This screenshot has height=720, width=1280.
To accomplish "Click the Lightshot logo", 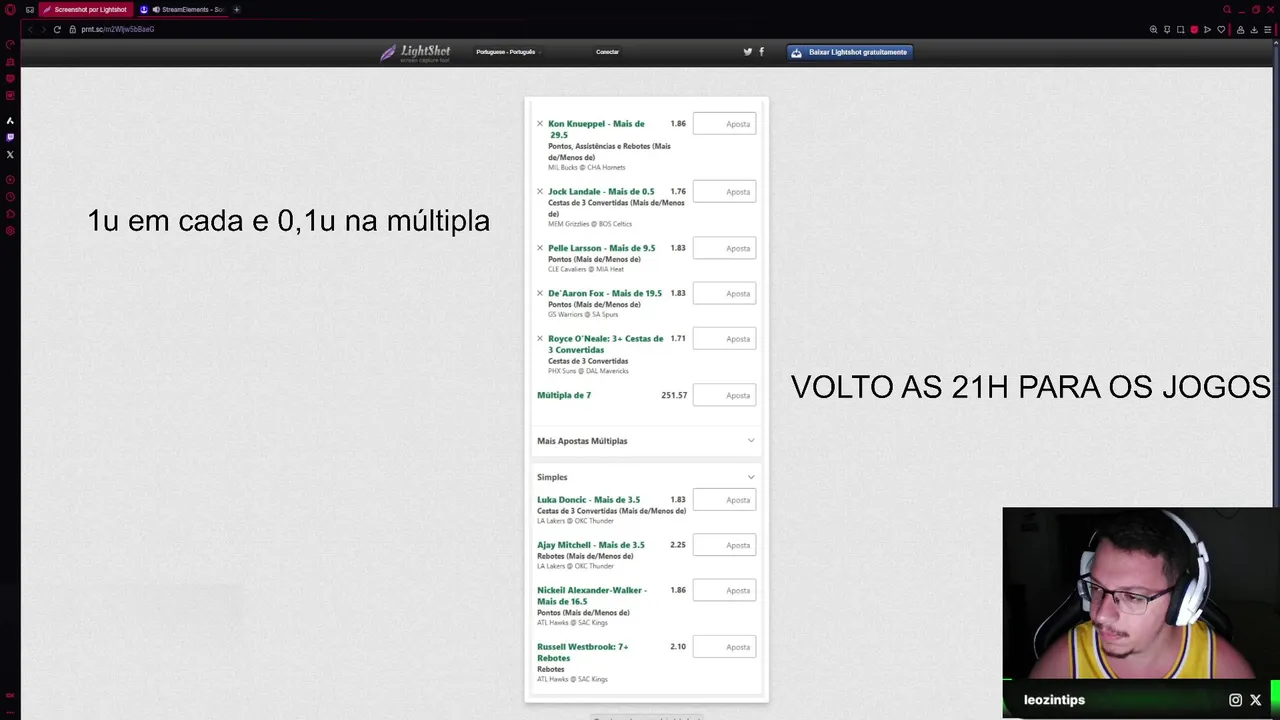I will click(415, 52).
